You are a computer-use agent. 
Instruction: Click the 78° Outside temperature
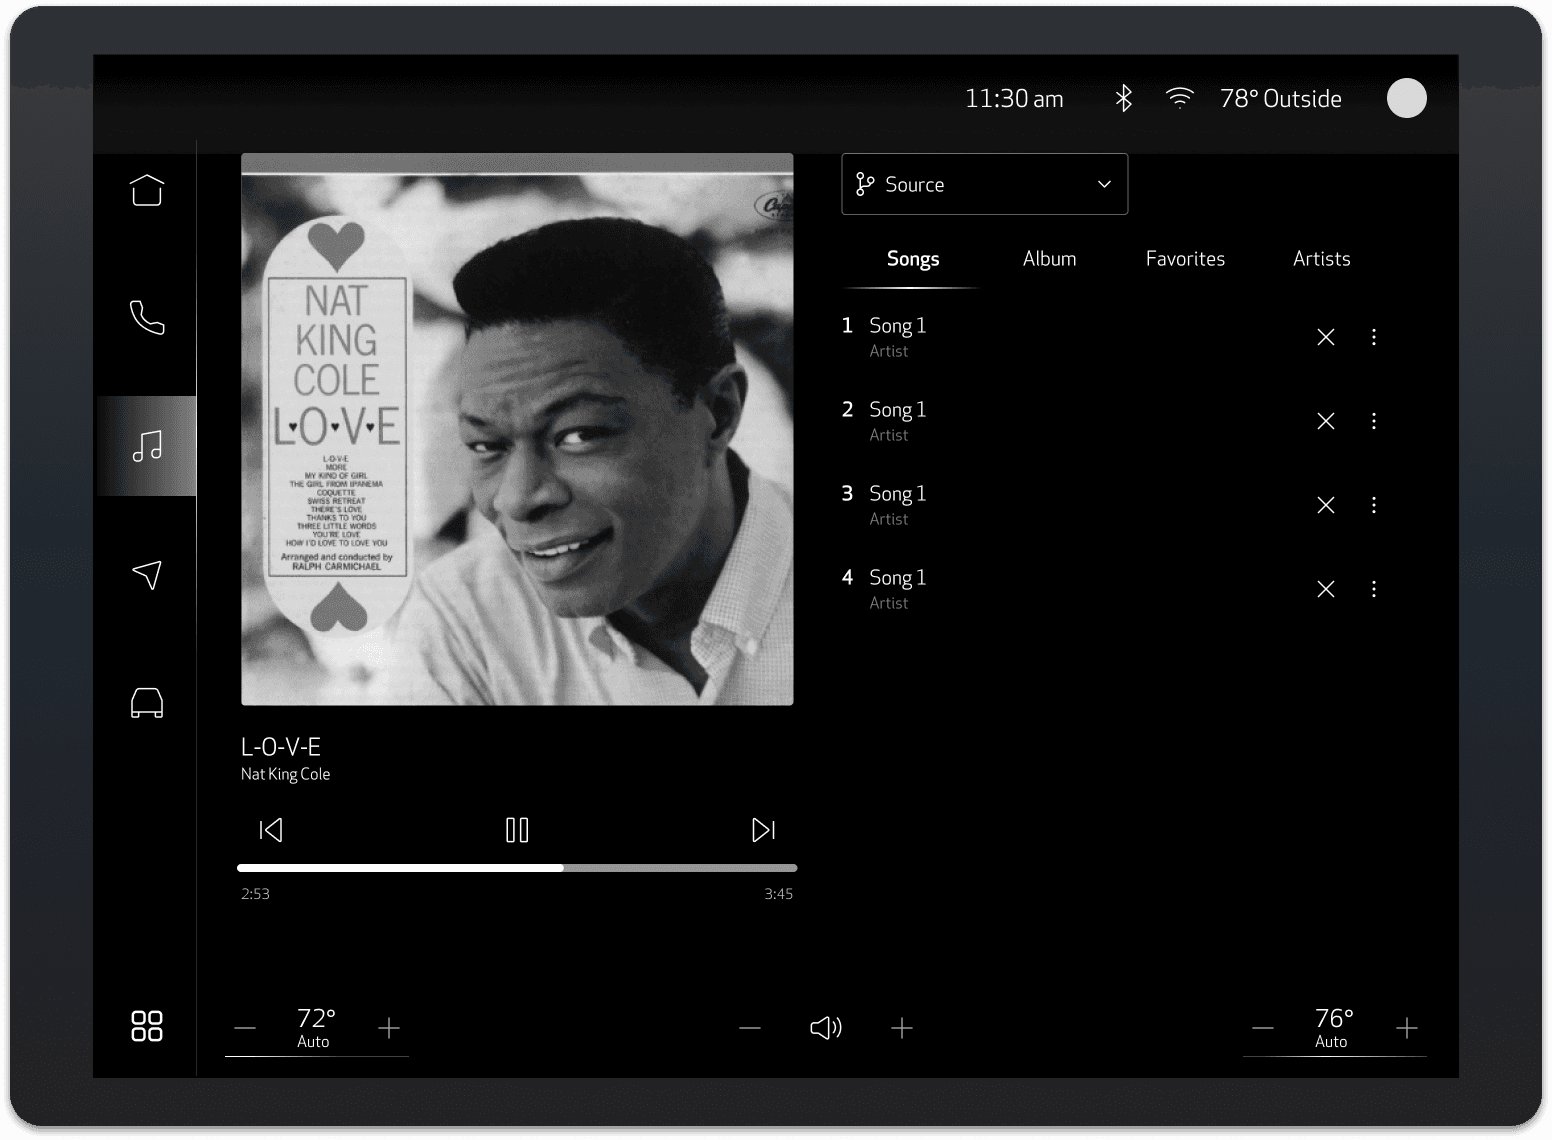[x=1281, y=98]
